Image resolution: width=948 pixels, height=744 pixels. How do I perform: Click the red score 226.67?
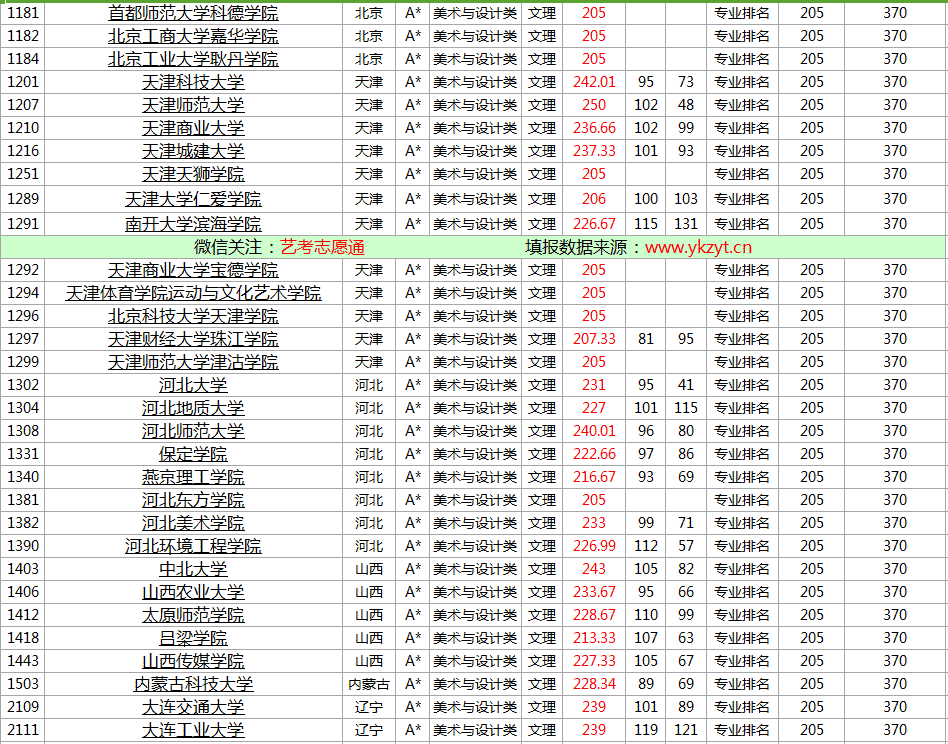(x=594, y=224)
